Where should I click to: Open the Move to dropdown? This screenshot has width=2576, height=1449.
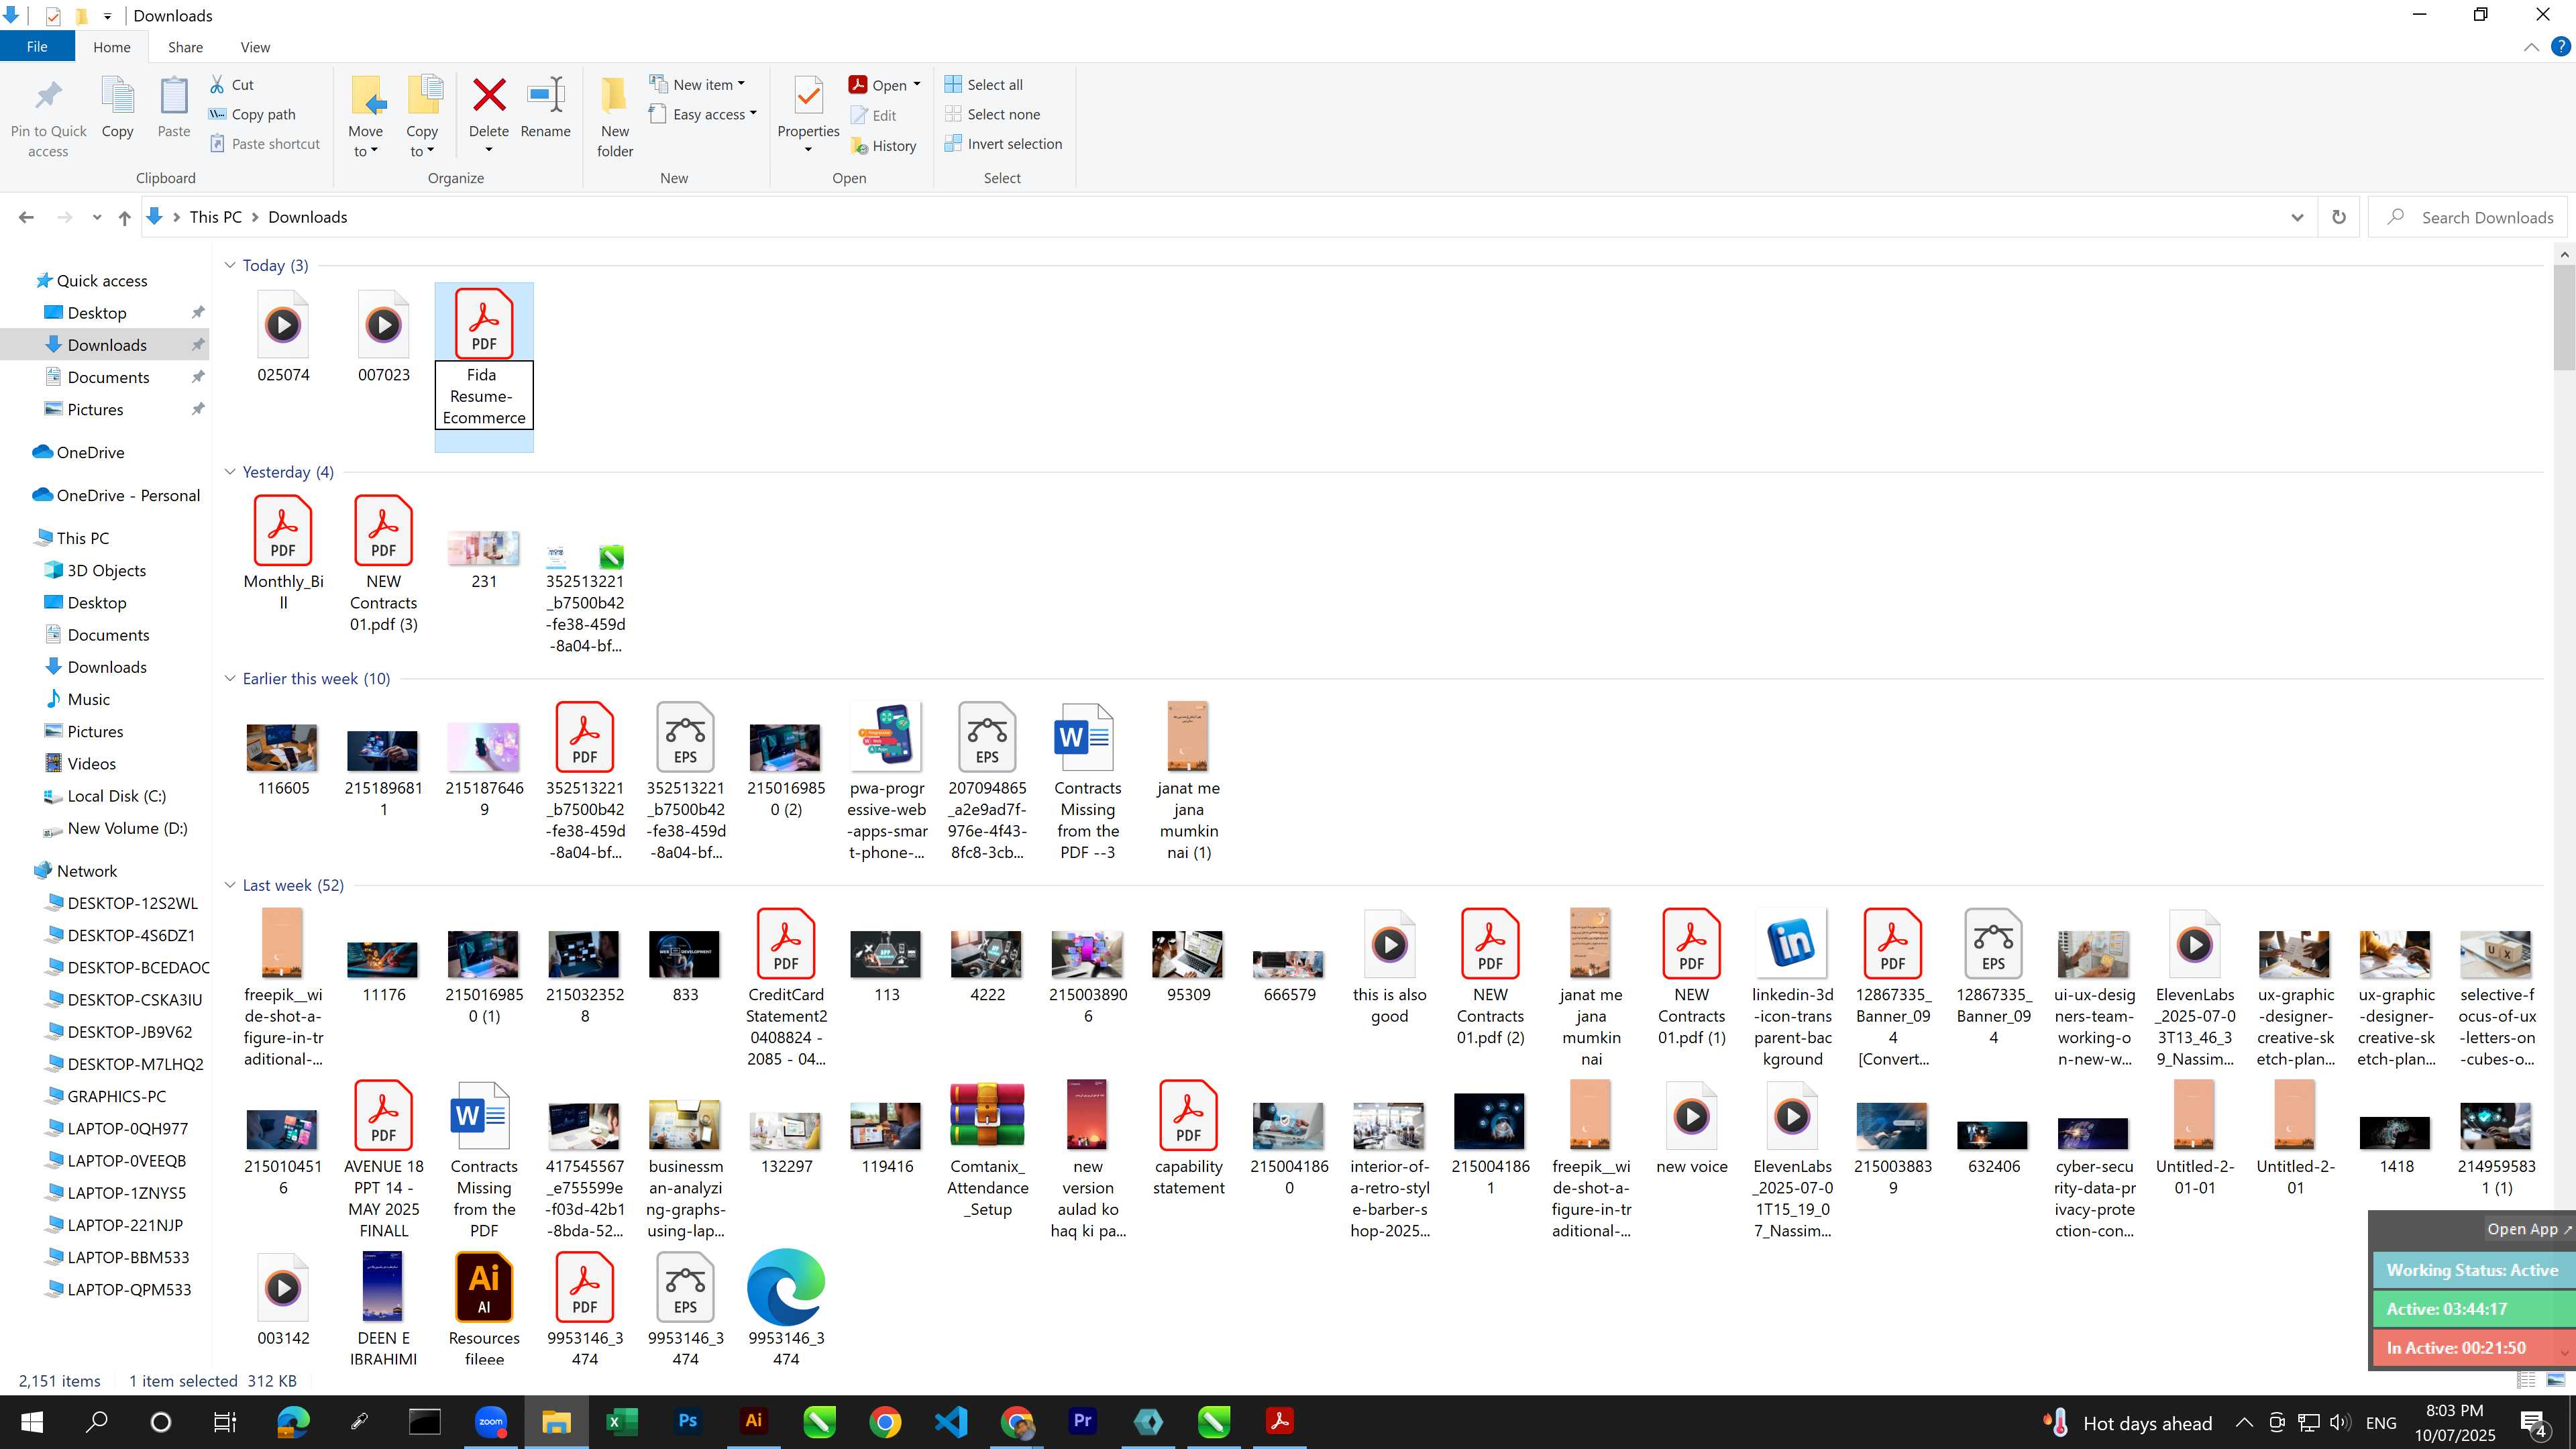click(x=366, y=141)
